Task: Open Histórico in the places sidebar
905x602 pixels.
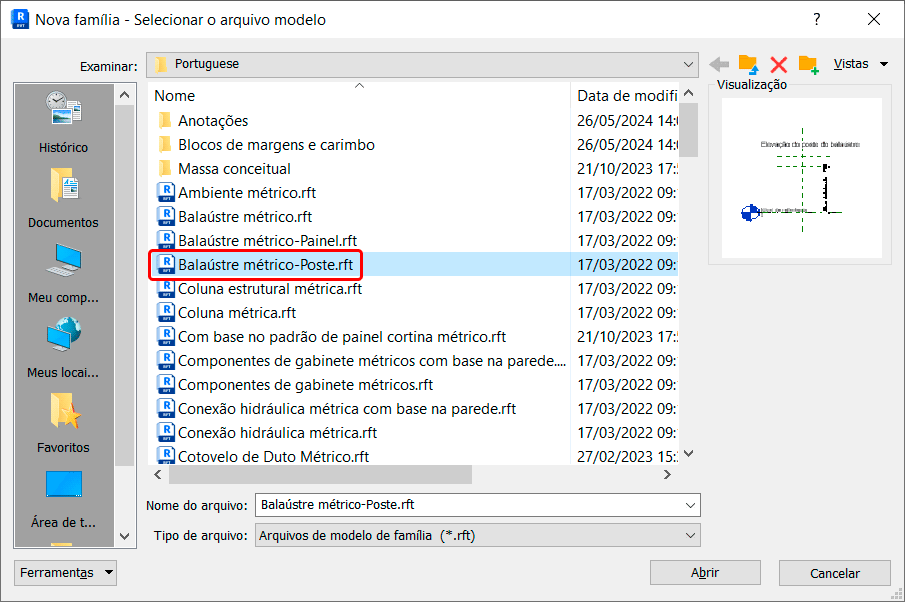Action: point(63,121)
